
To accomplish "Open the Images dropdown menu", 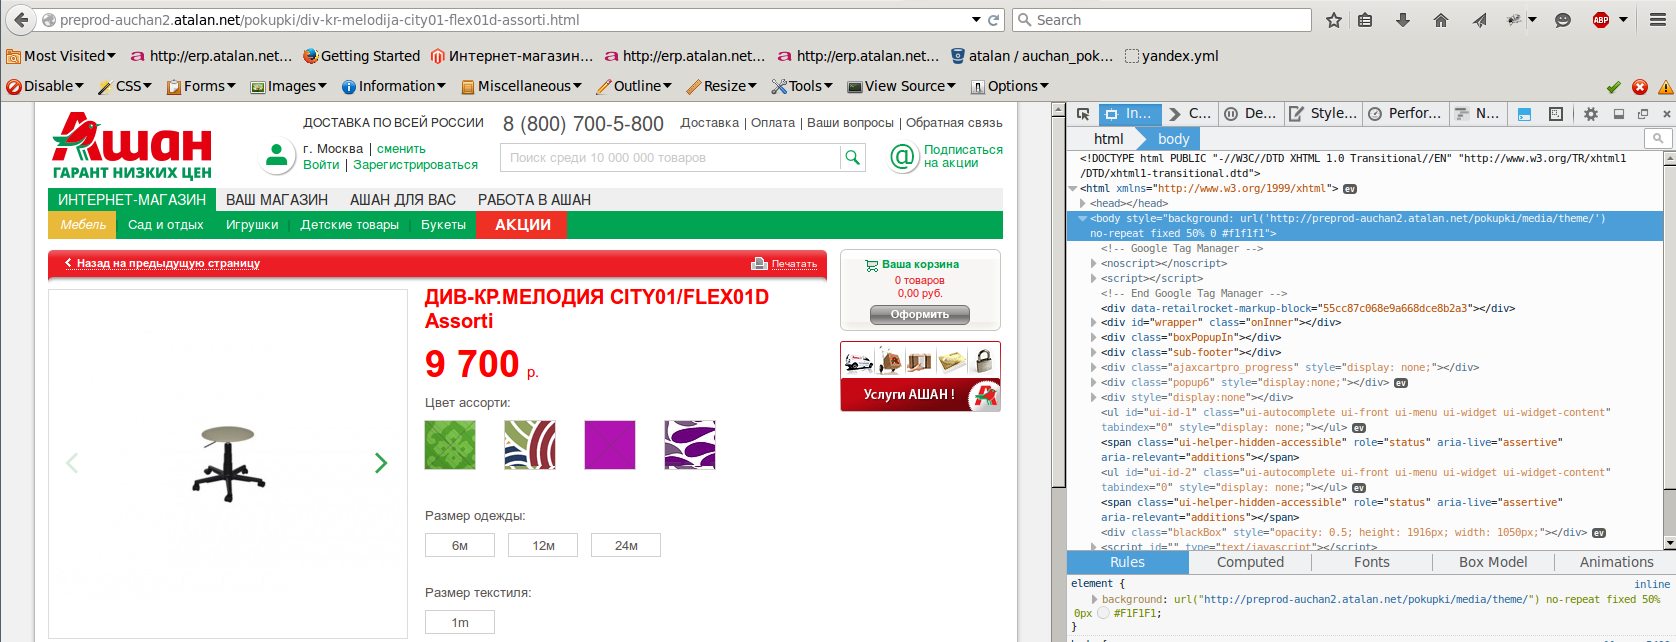I will 288,86.
